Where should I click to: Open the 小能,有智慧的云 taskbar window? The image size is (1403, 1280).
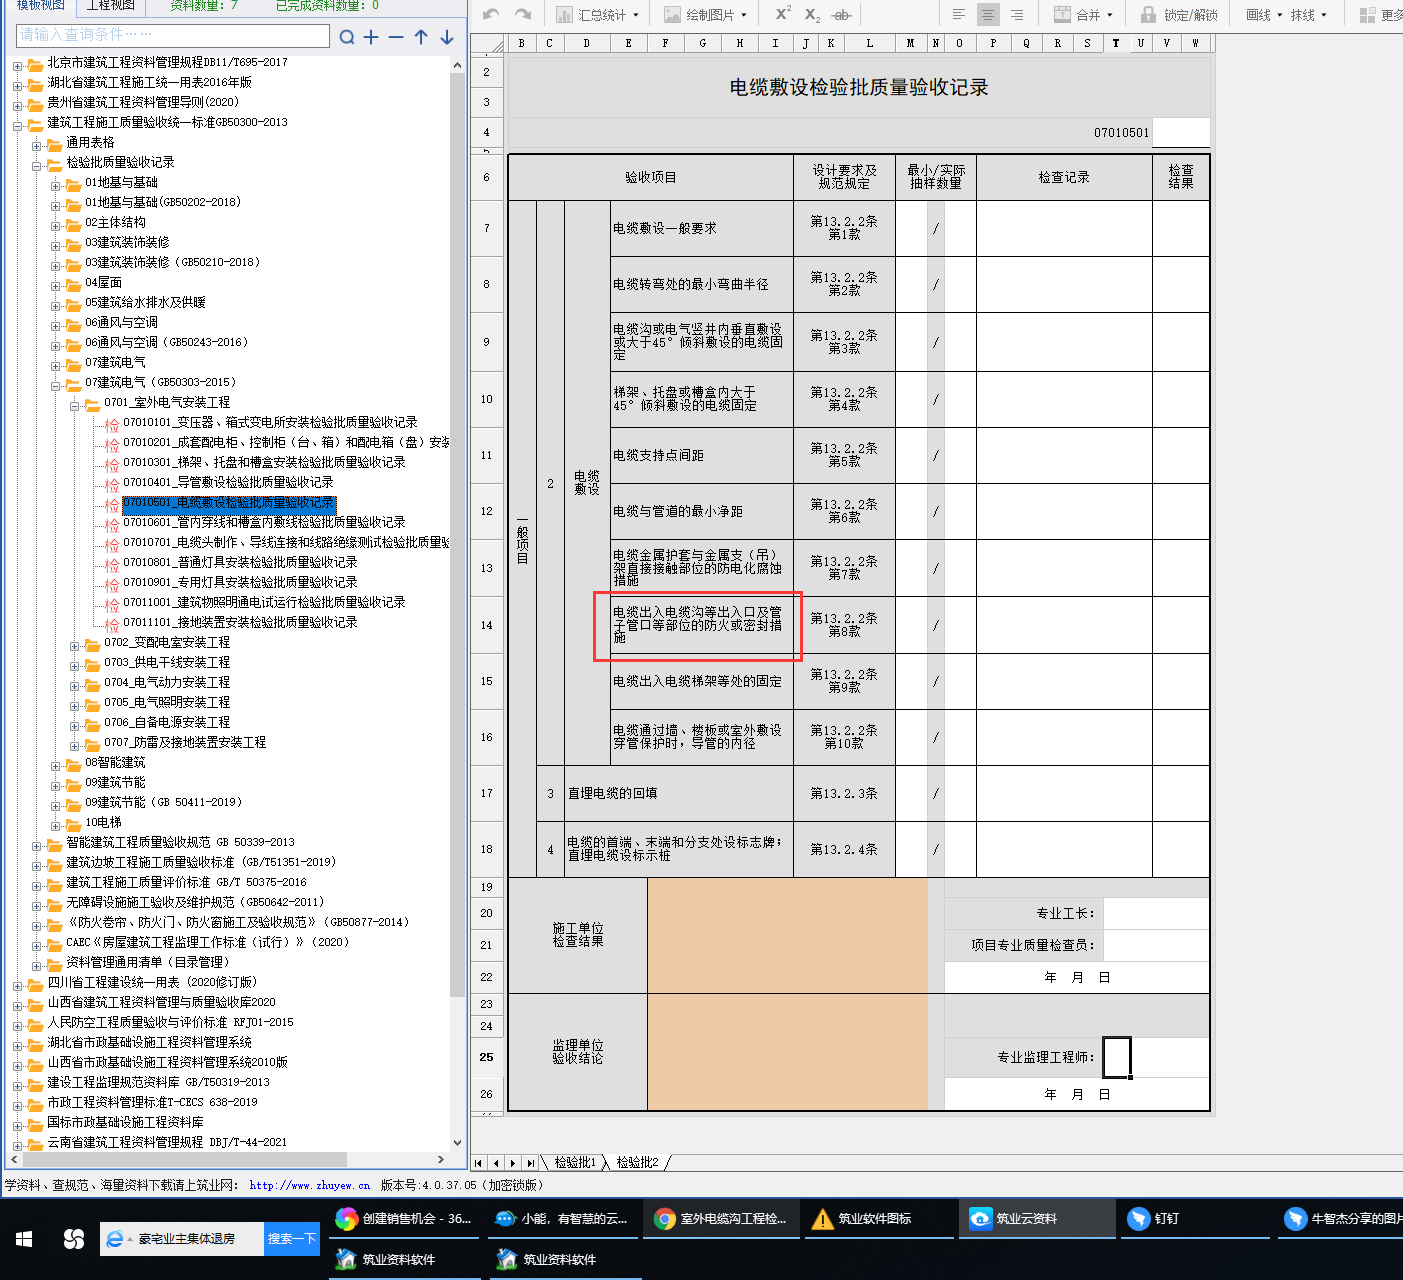tap(563, 1218)
